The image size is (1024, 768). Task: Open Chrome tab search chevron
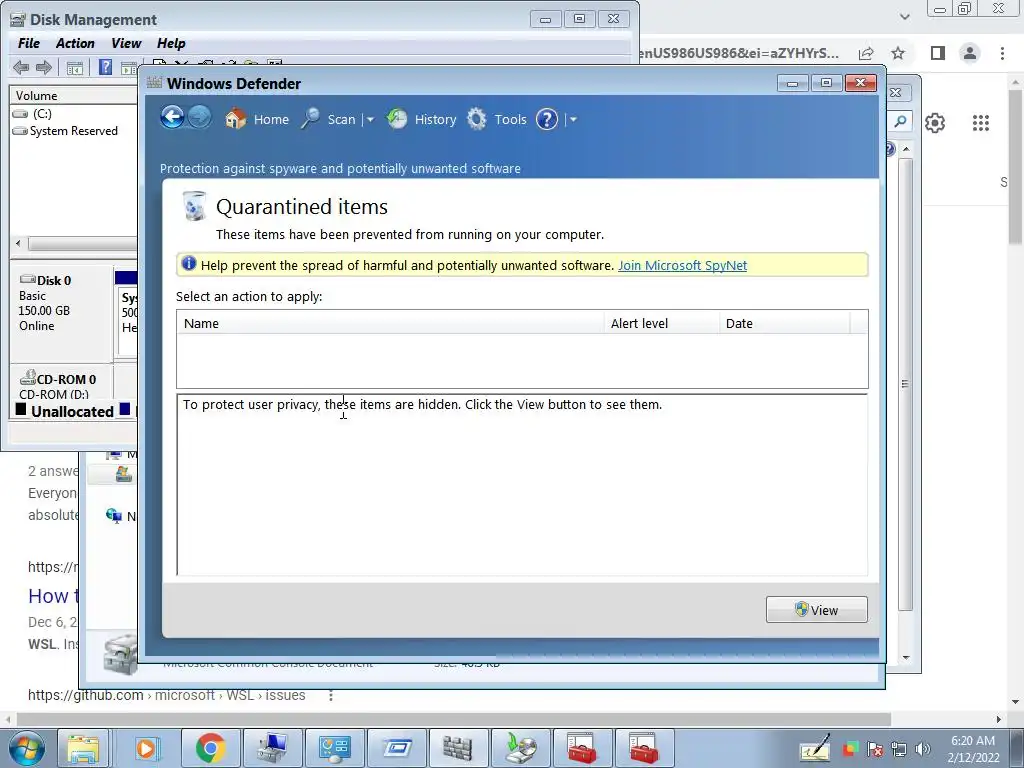[904, 17]
